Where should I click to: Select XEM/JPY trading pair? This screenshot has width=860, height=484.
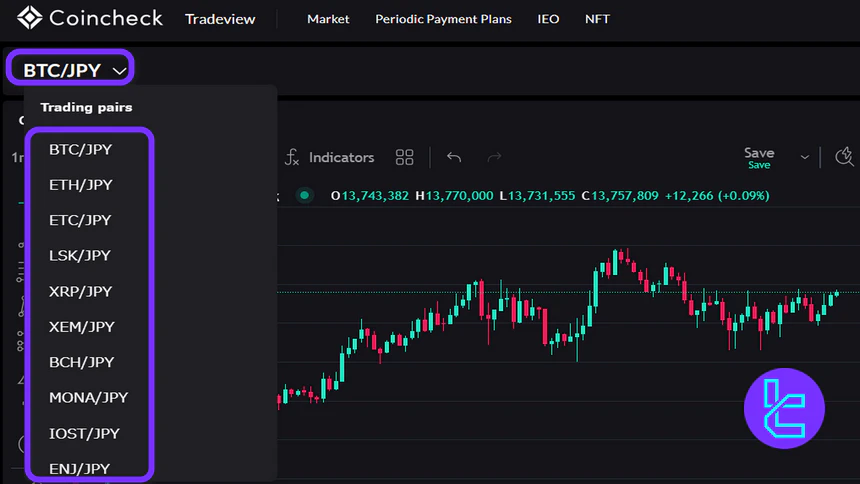[x=82, y=327]
